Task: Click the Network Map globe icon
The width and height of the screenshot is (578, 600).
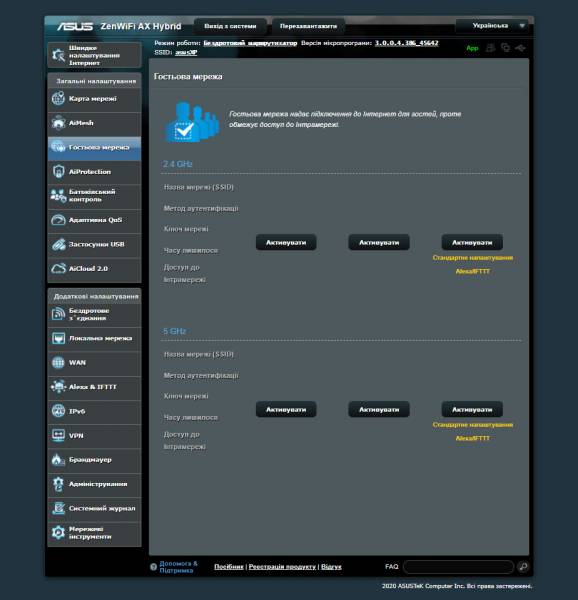Action: coord(58,98)
